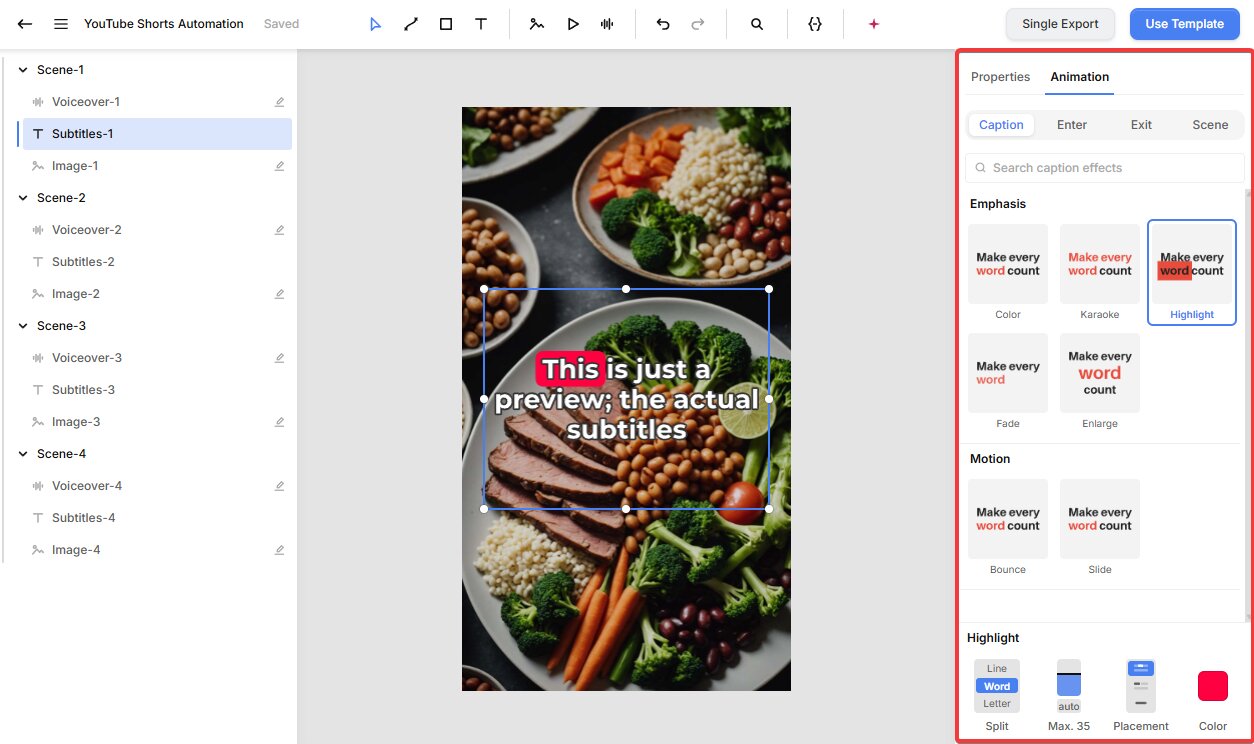This screenshot has height=744, width=1254.
Task: Edit Image-1 with pencil icon
Action: [280, 166]
